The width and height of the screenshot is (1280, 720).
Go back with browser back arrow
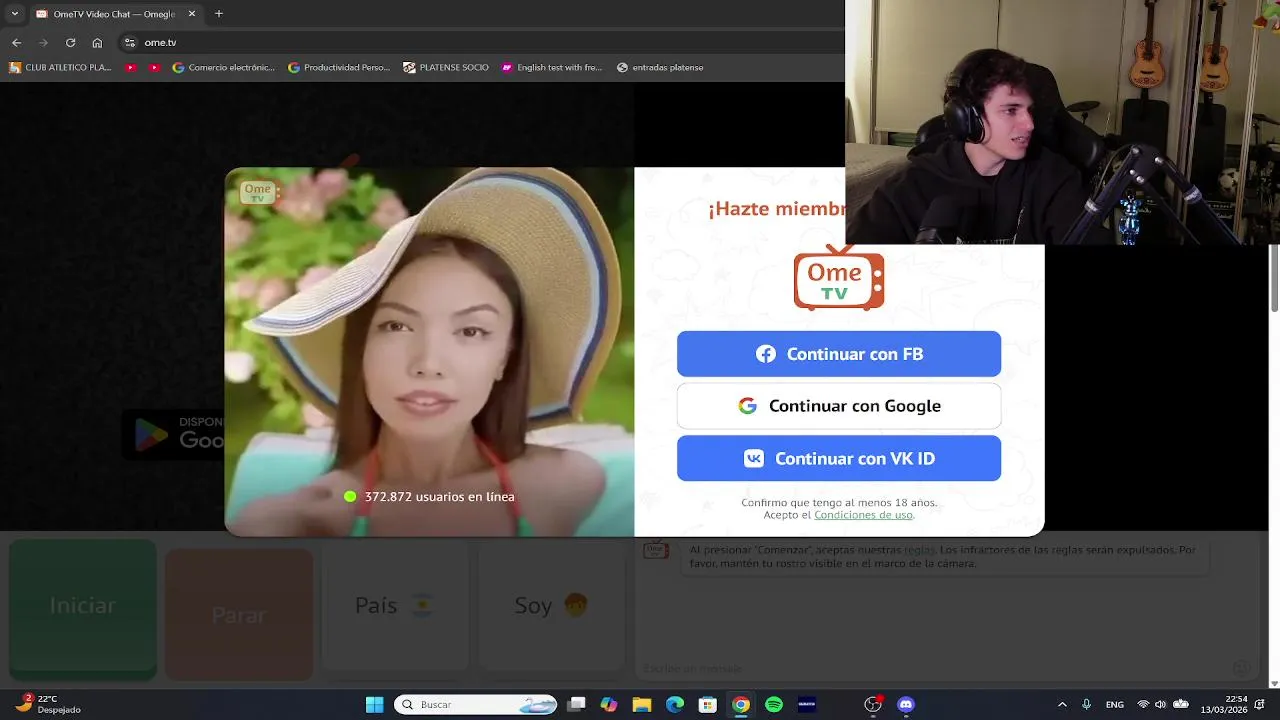[16, 43]
